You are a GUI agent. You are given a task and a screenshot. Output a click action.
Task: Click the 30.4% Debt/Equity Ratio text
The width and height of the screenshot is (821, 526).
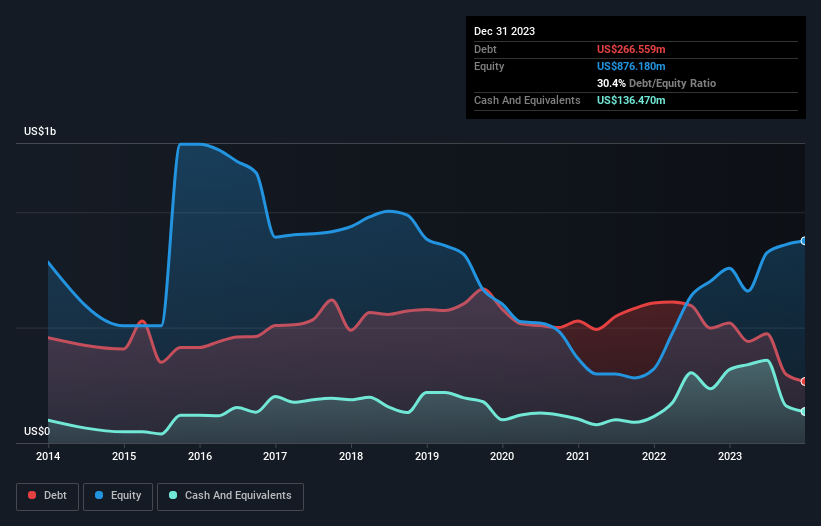pyautogui.click(x=656, y=83)
